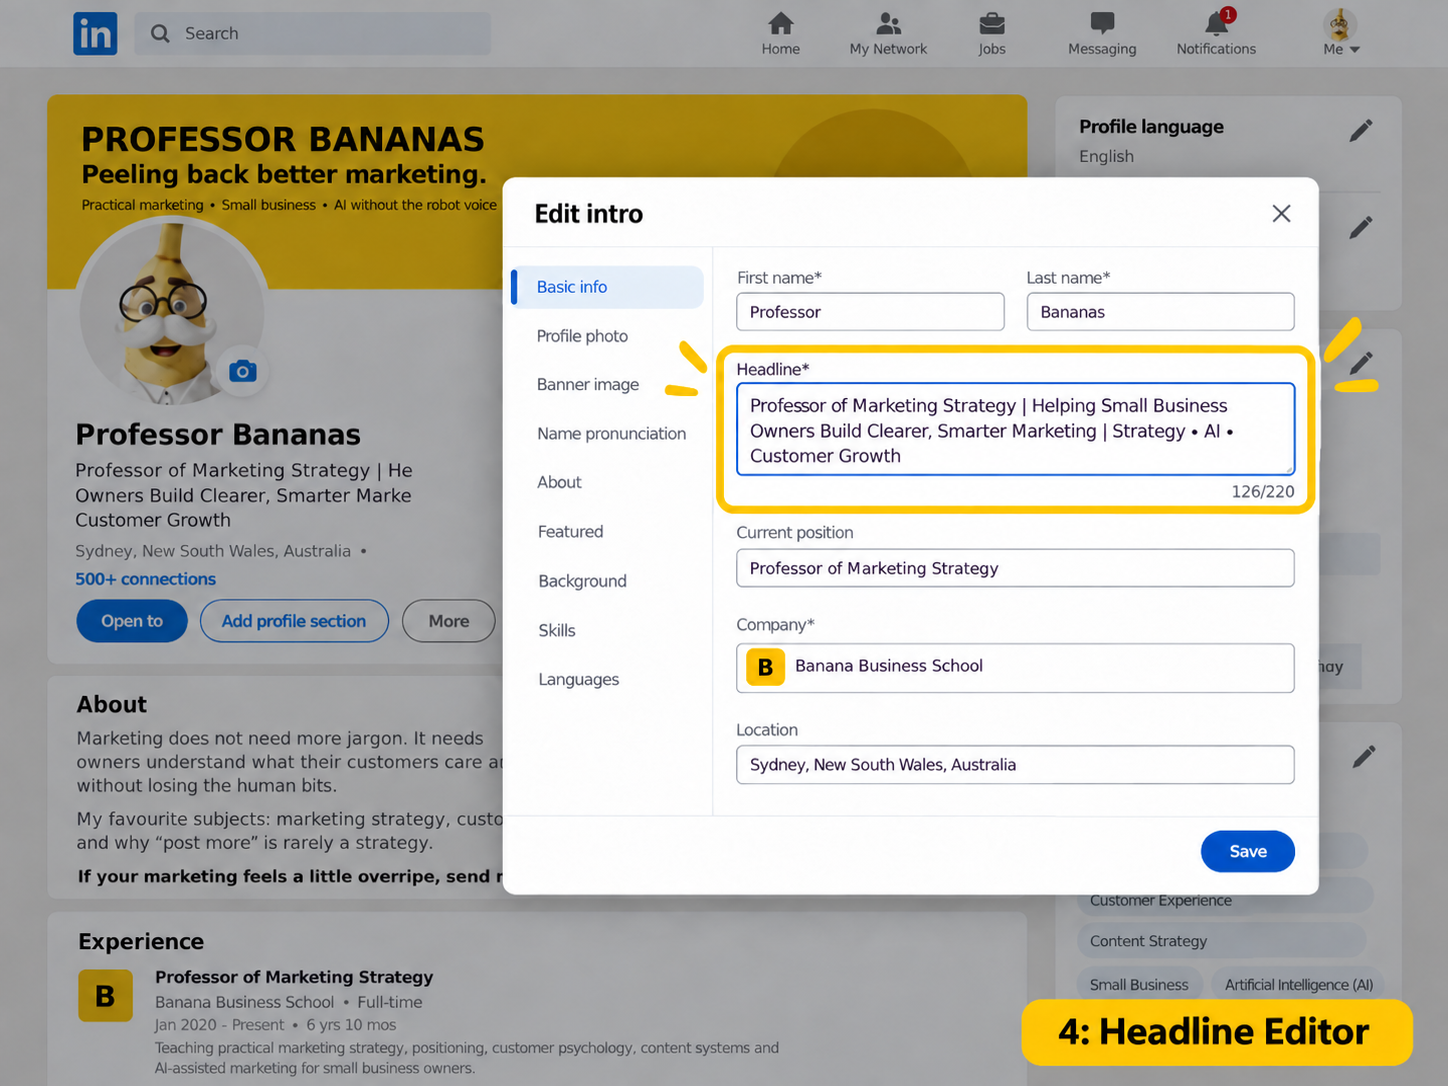Screen dimensions: 1448x1086
Task: Click the top Search box
Action: coord(312,33)
